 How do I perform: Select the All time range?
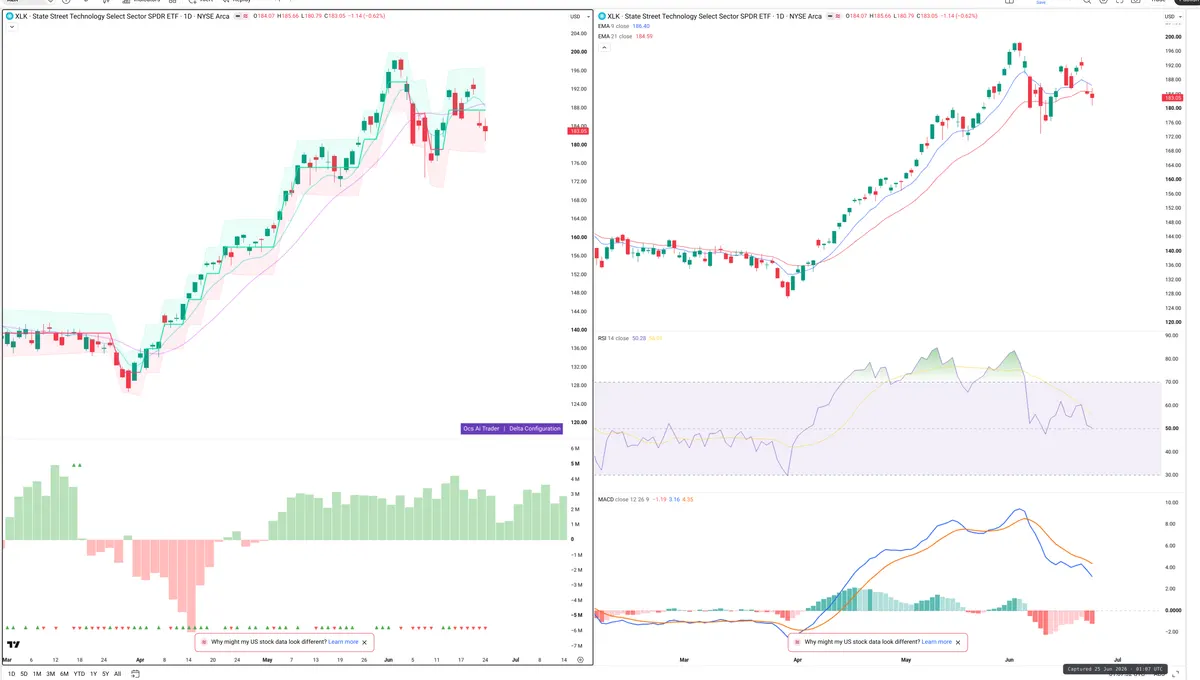point(118,674)
